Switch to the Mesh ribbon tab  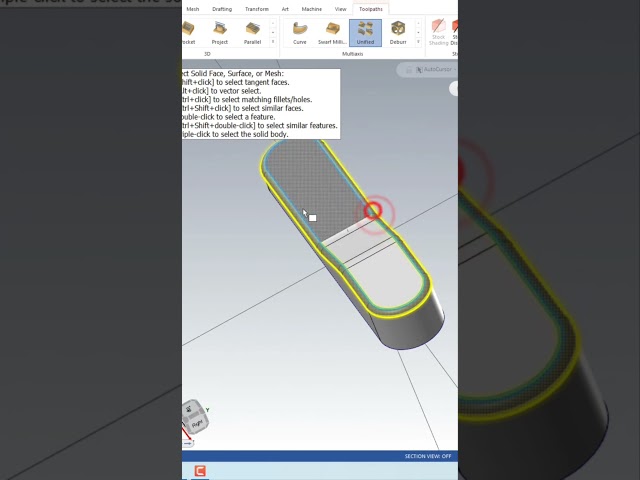(x=193, y=9)
